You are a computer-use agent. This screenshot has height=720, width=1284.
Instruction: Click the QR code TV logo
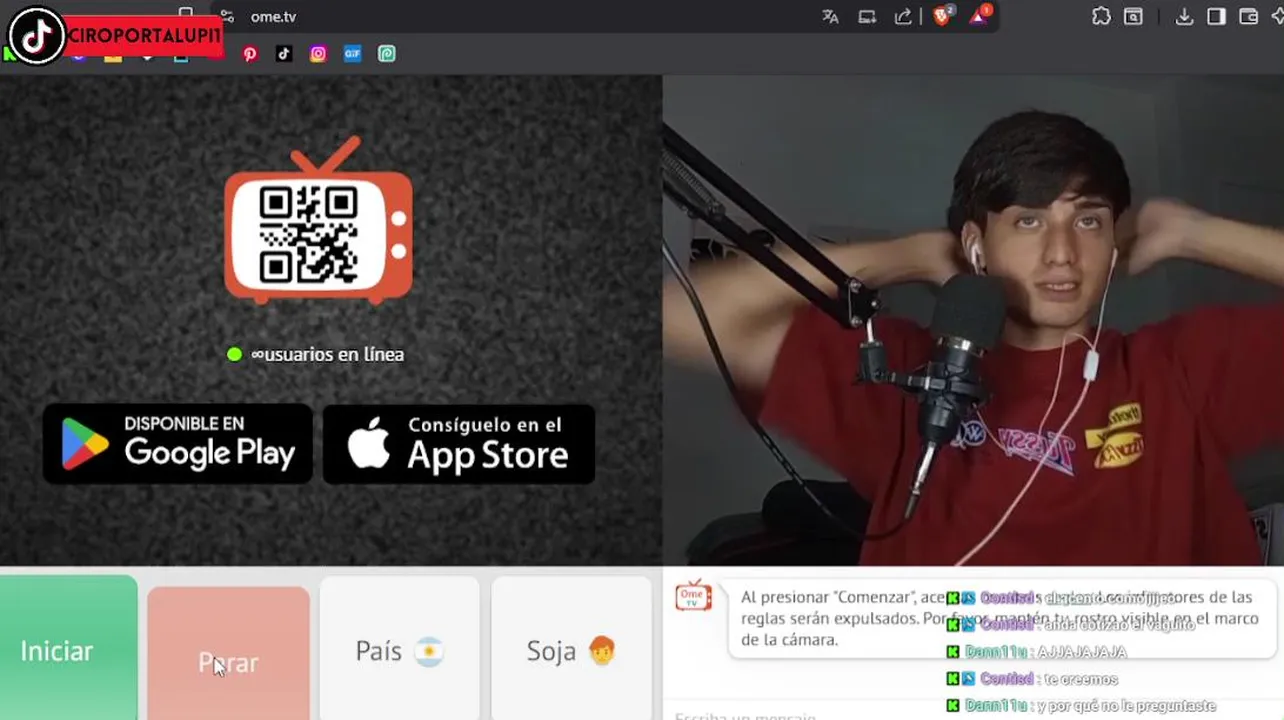tap(318, 220)
